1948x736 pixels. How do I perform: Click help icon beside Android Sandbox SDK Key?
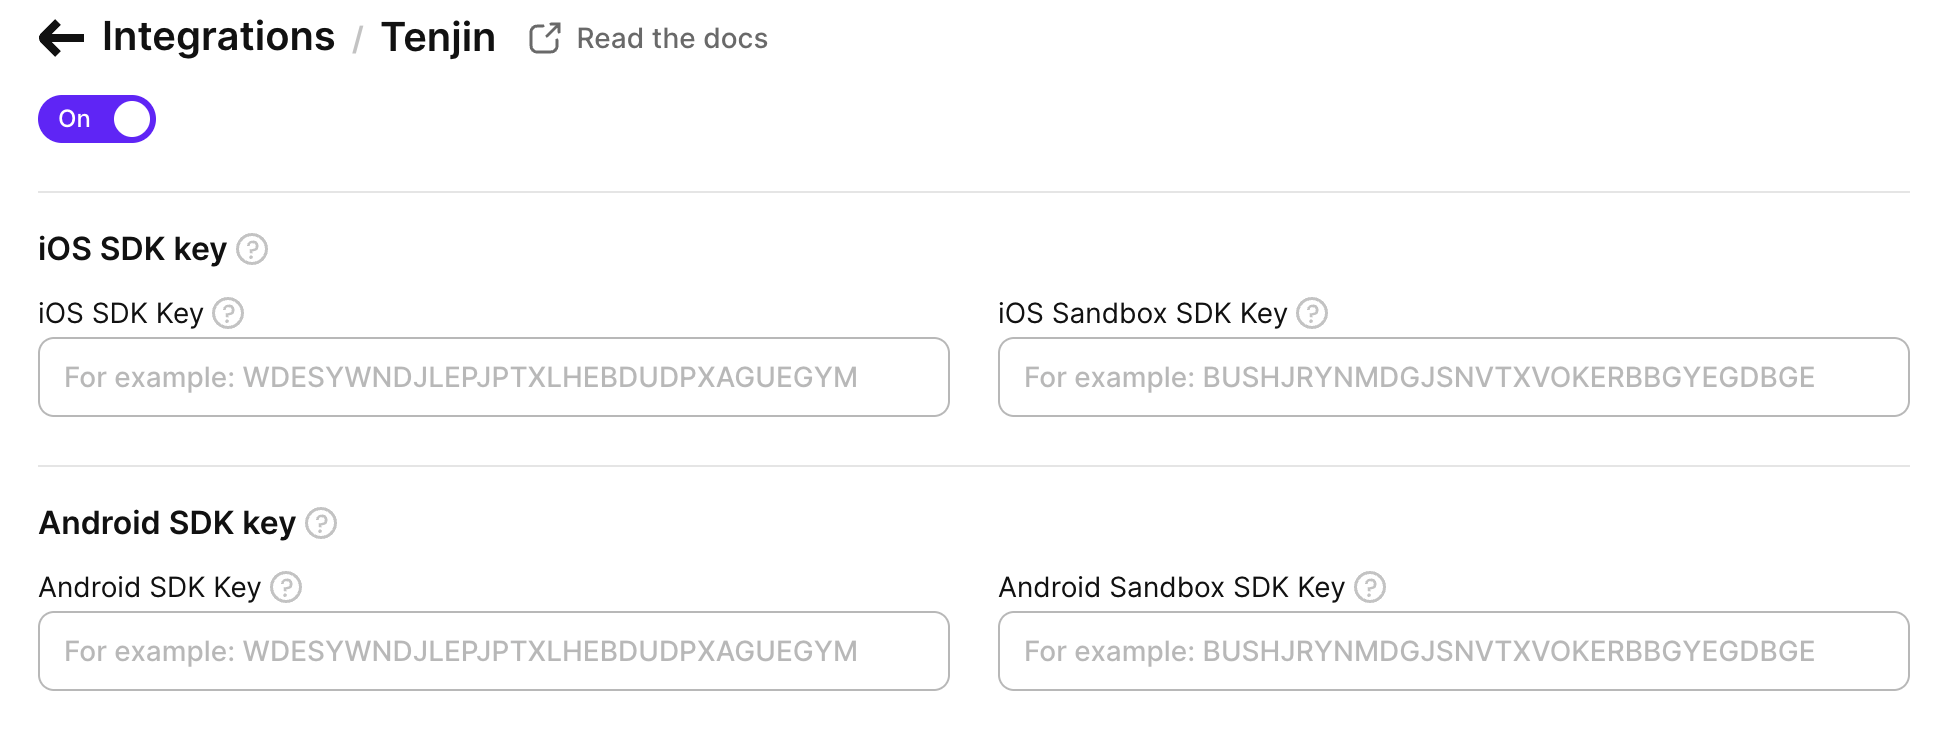click(1370, 588)
